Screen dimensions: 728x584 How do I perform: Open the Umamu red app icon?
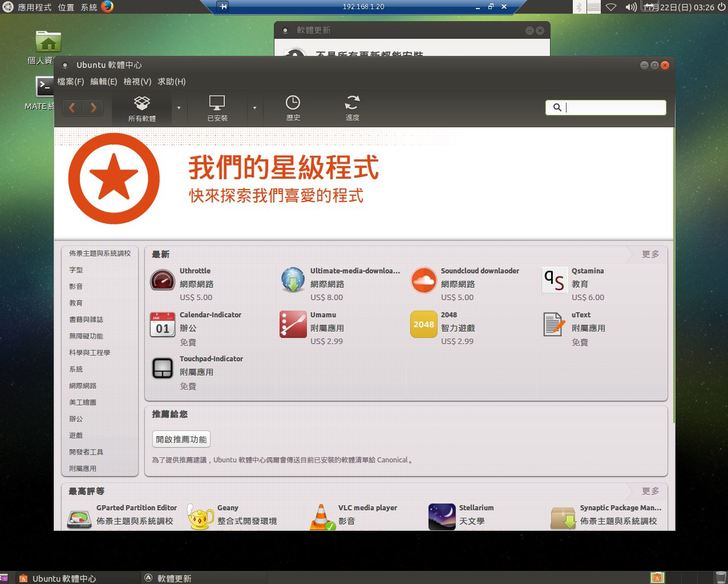point(293,324)
